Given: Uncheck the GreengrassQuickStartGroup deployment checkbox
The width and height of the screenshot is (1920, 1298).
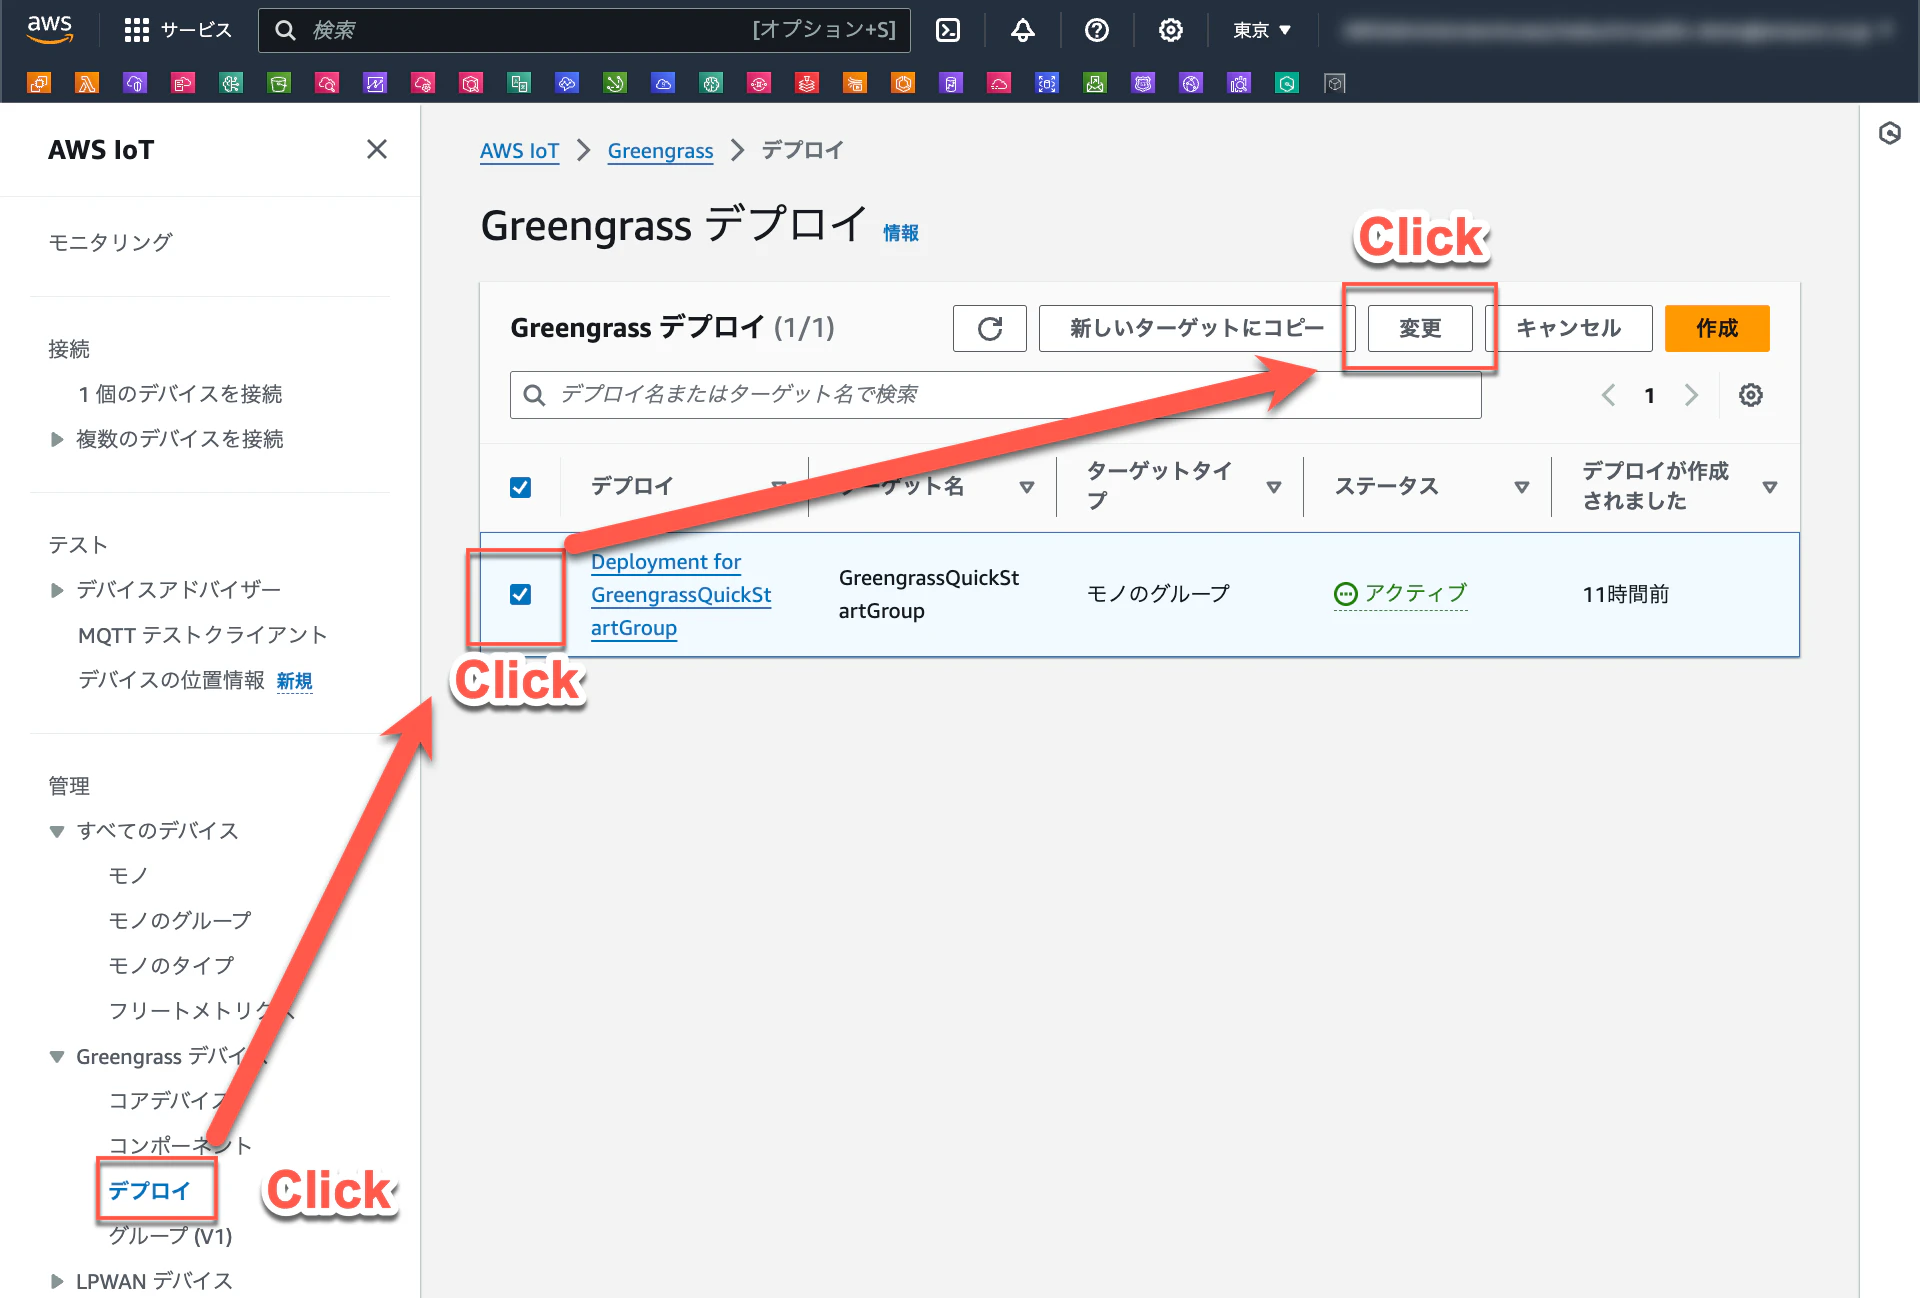Looking at the screenshot, I should pyautogui.click(x=520, y=594).
